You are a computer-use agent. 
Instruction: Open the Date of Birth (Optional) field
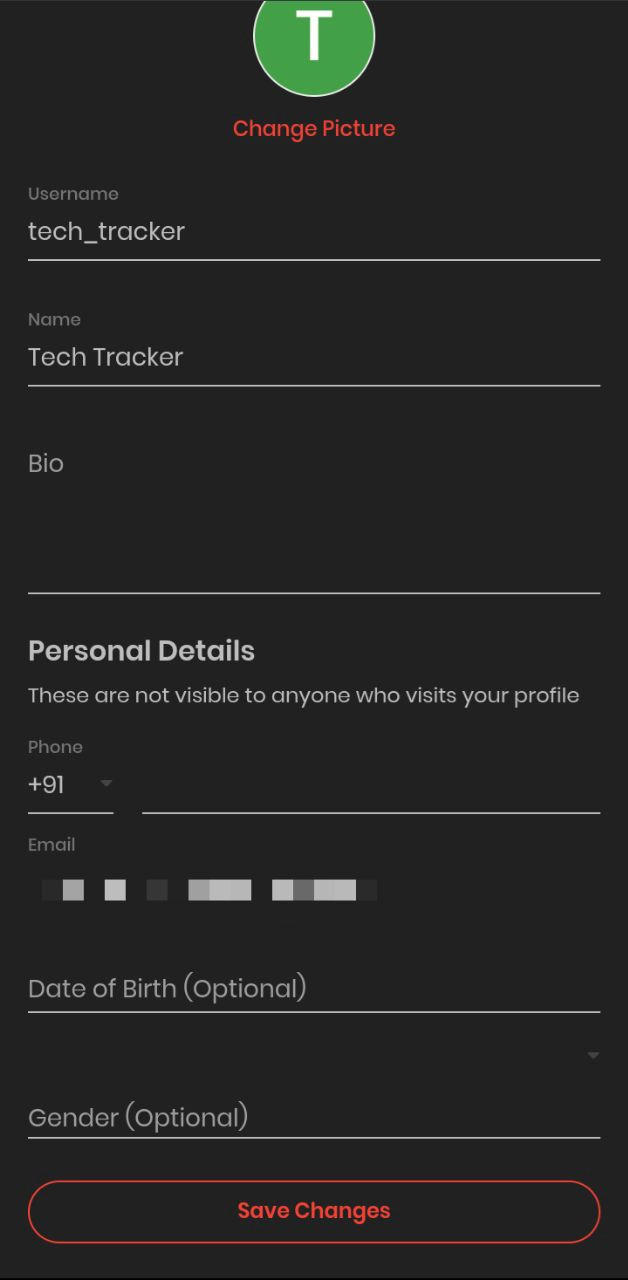(314, 989)
